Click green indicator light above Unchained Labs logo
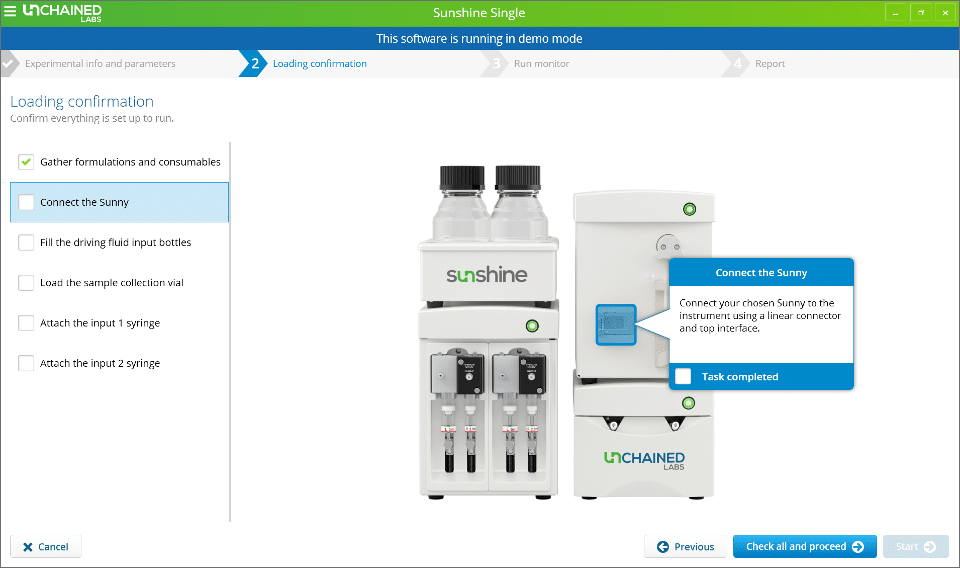 point(689,403)
